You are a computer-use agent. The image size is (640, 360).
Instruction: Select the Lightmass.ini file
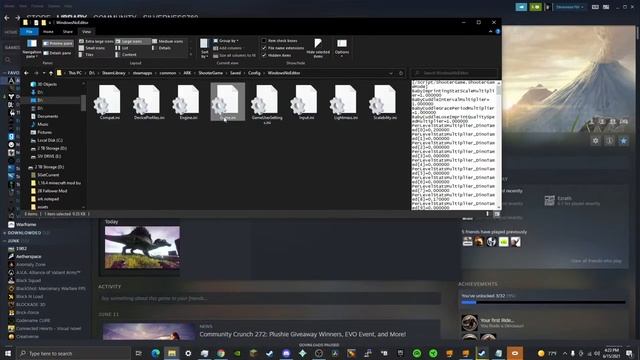[345, 102]
